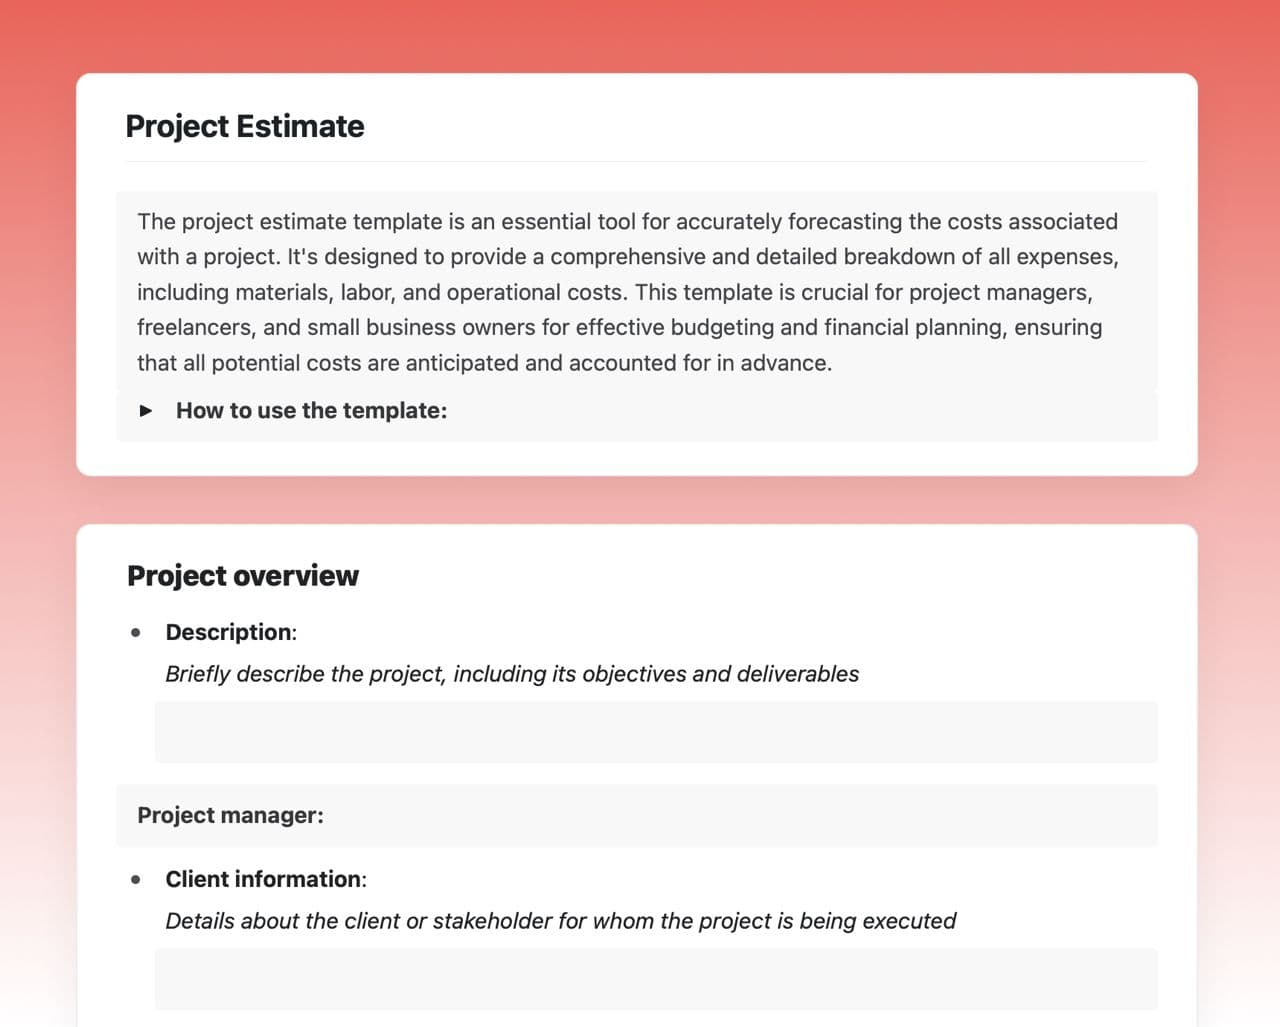
Task: Click the pink gap between the two cards
Action: (640, 500)
